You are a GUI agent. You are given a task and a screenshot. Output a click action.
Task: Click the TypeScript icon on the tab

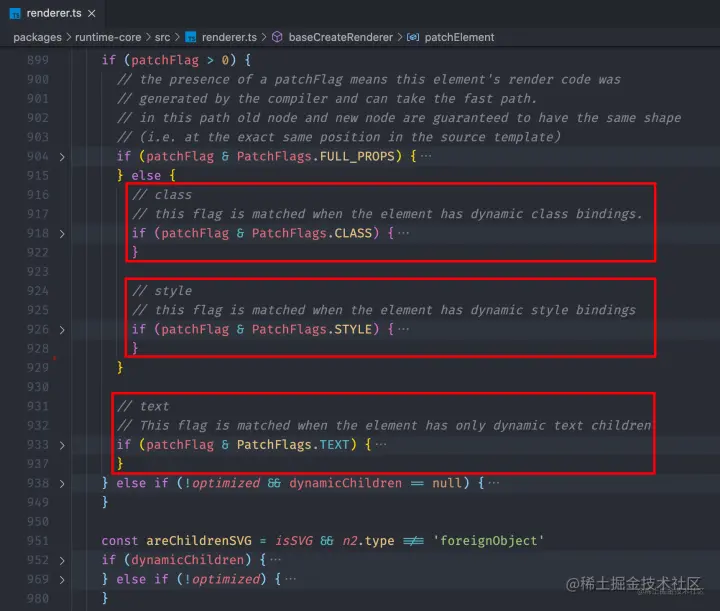click(15, 14)
